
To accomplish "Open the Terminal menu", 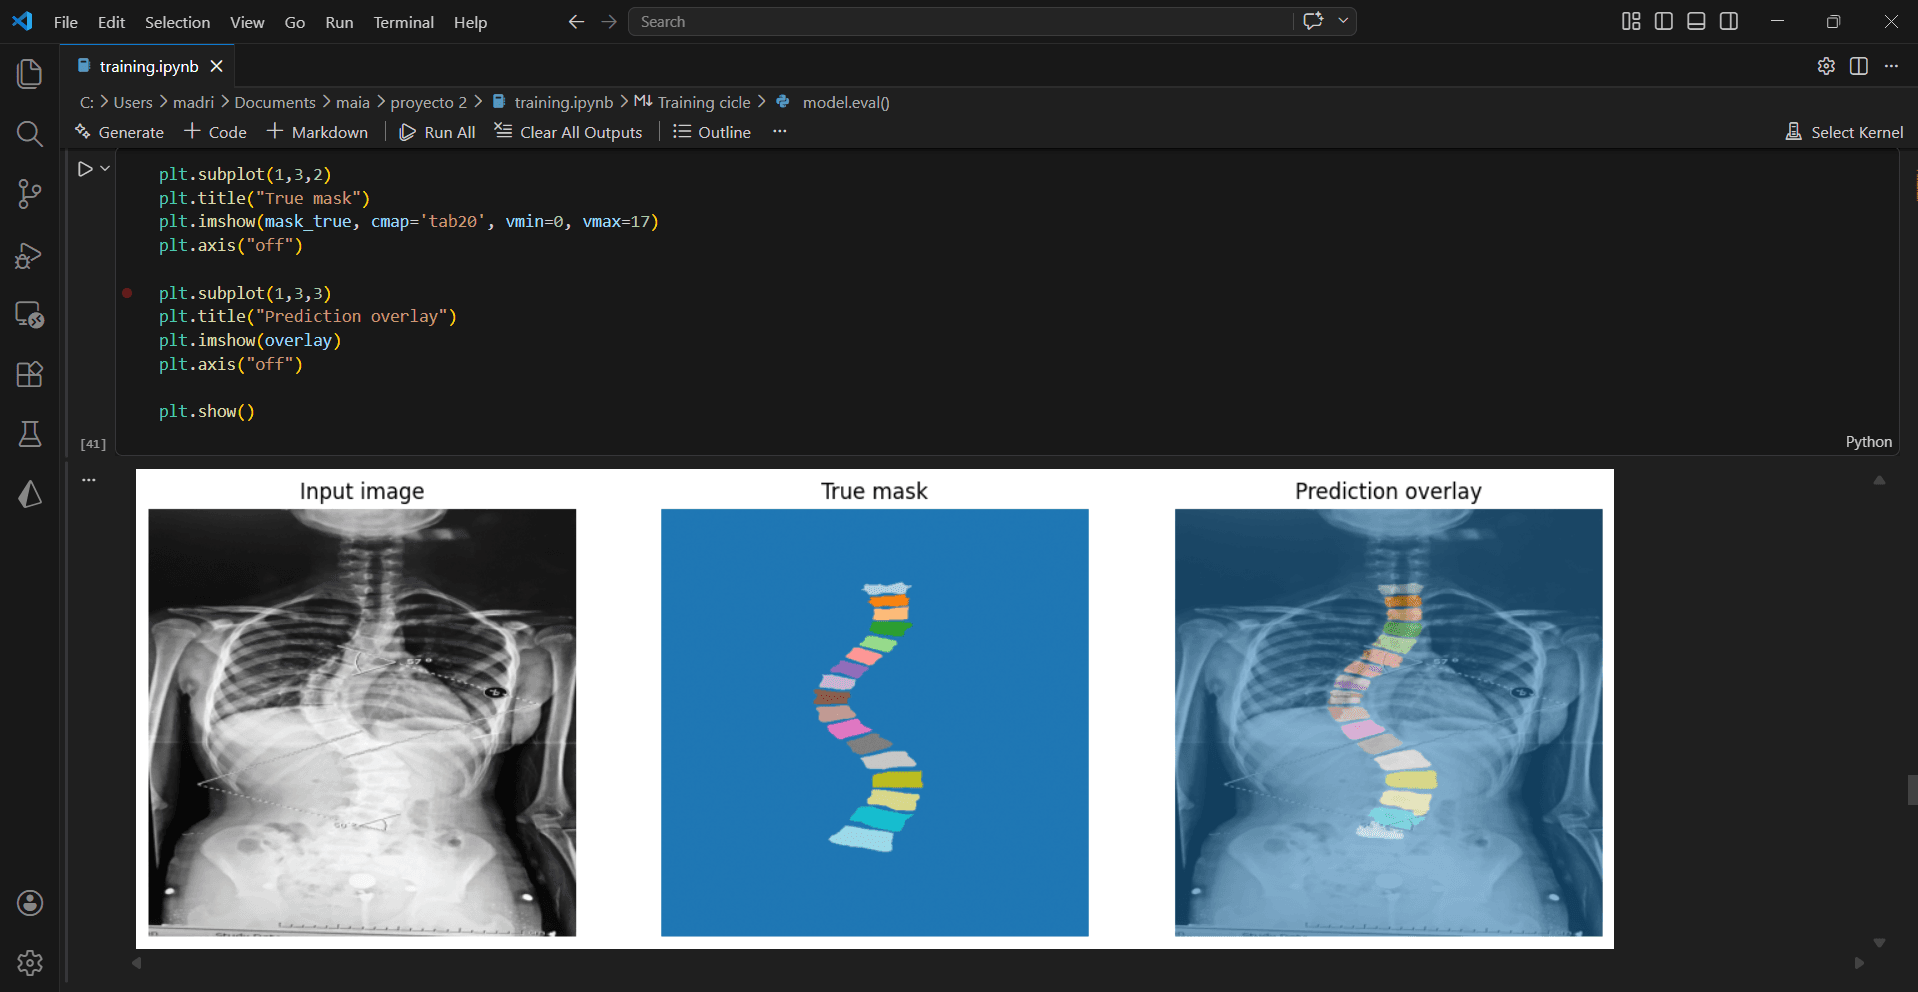I will tap(403, 22).
